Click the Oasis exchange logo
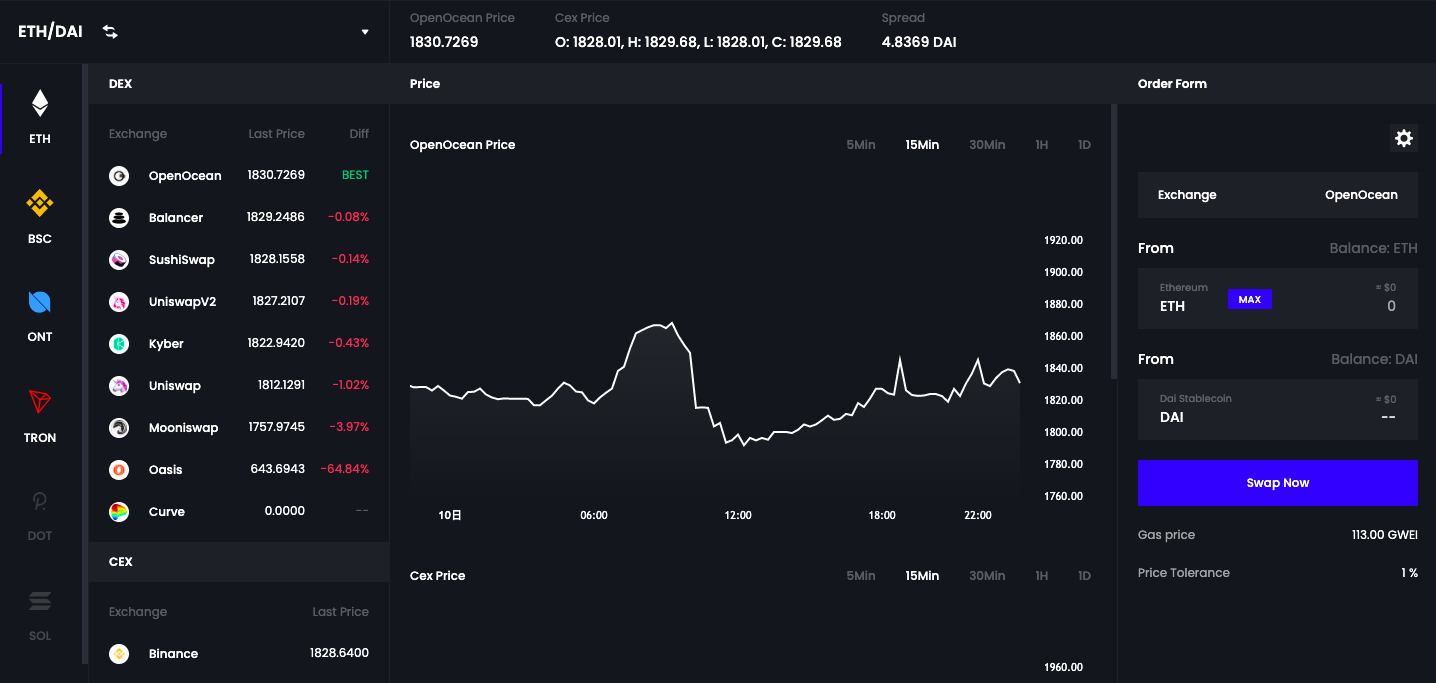The image size is (1436, 683). pos(119,470)
